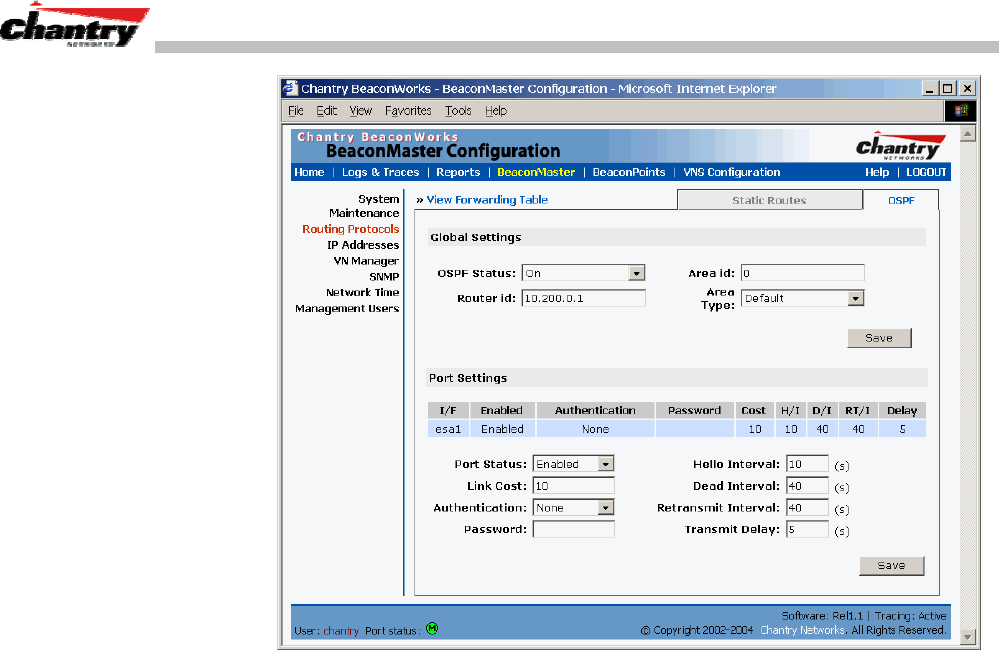Open Logs & Traces page
Screen dimensions: 999x650
coord(380,172)
